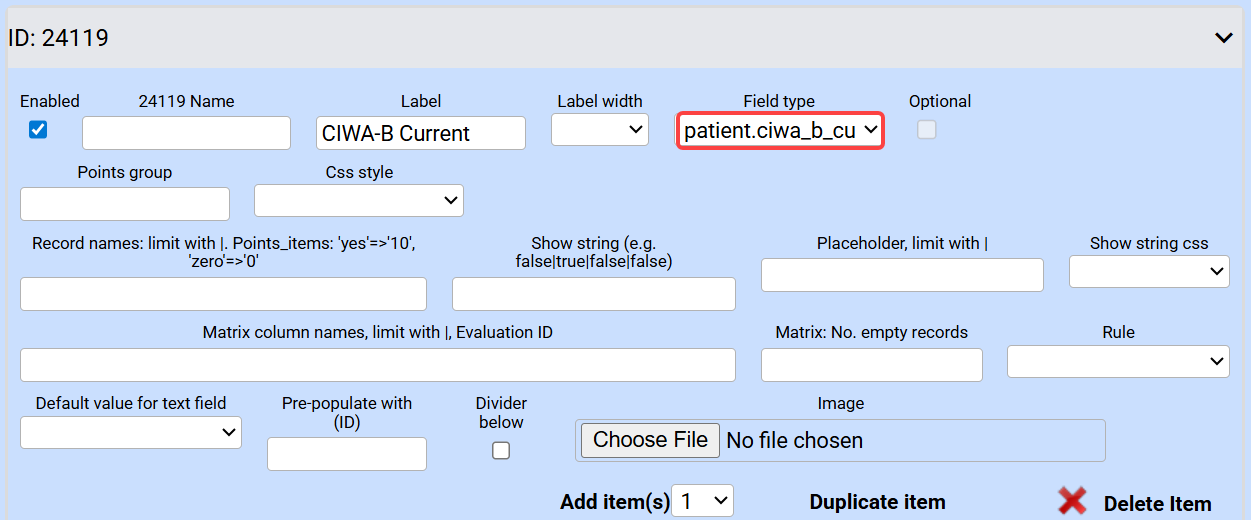Select Default value for text field dropdown
Viewport: 1251px width, 520px height.
(x=131, y=432)
